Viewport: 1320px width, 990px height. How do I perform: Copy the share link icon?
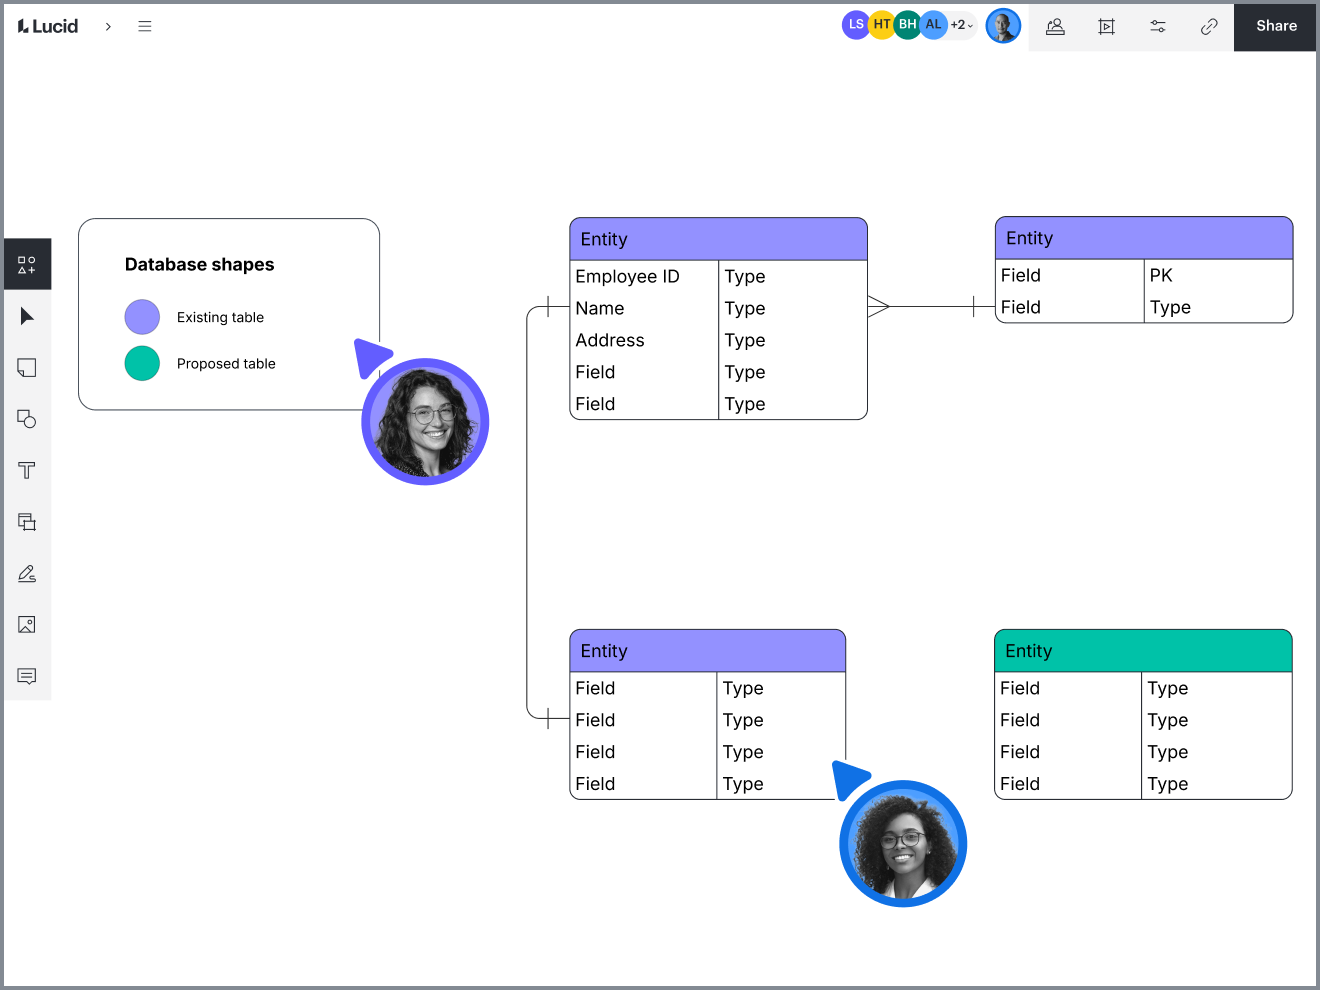tap(1209, 27)
